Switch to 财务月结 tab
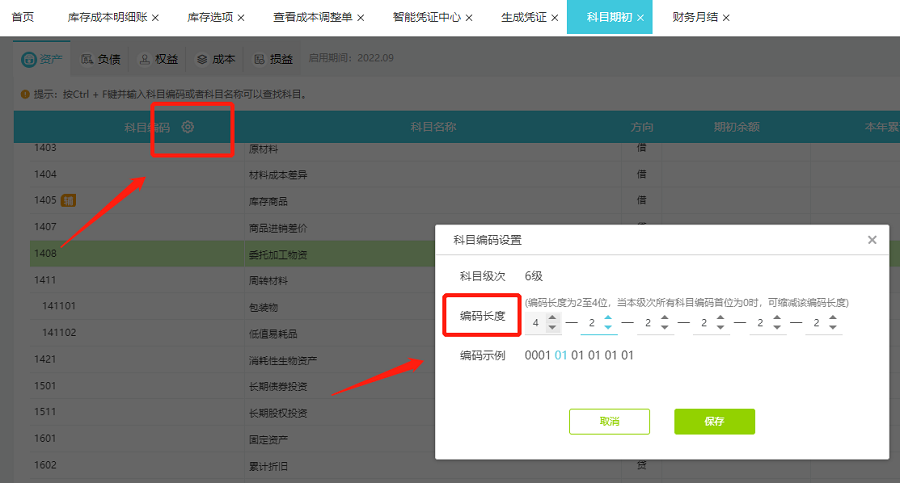The height and width of the screenshot is (483, 900). point(695,17)
